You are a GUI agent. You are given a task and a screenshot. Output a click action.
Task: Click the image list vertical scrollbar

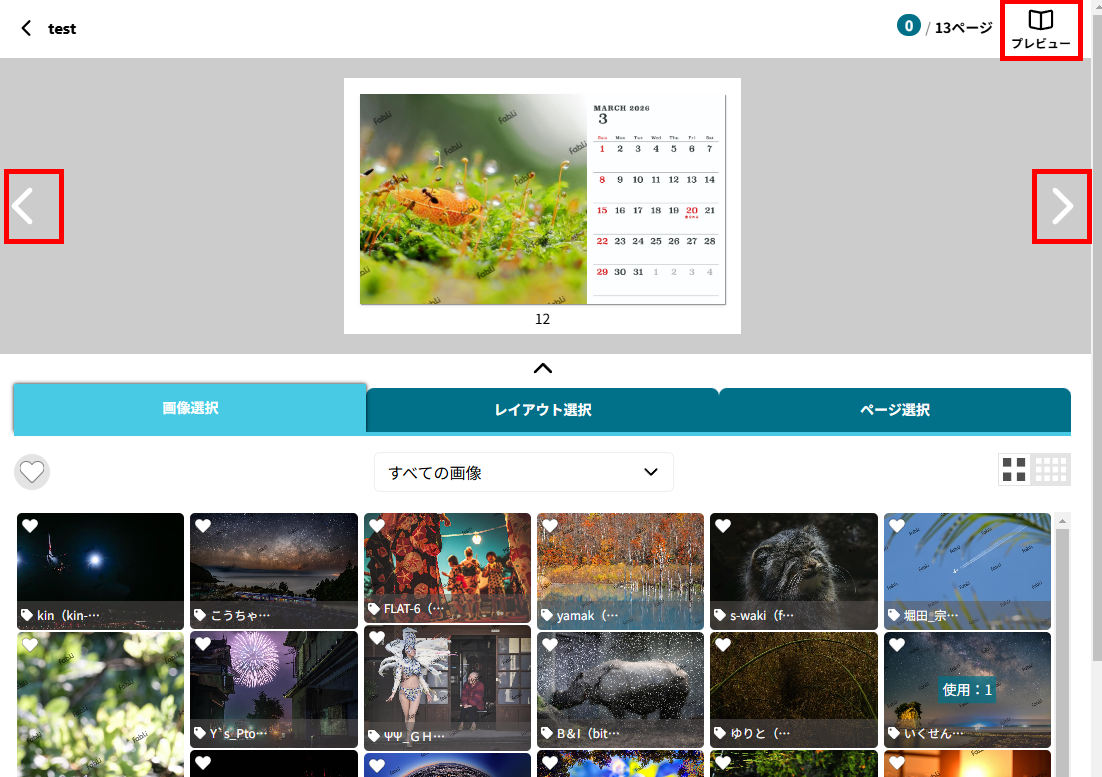pyautogui.click(x=1062, y=640)
